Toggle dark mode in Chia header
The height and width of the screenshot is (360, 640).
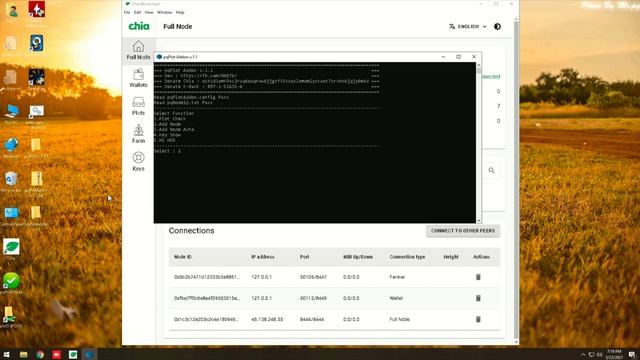click(x=497, y=27)
